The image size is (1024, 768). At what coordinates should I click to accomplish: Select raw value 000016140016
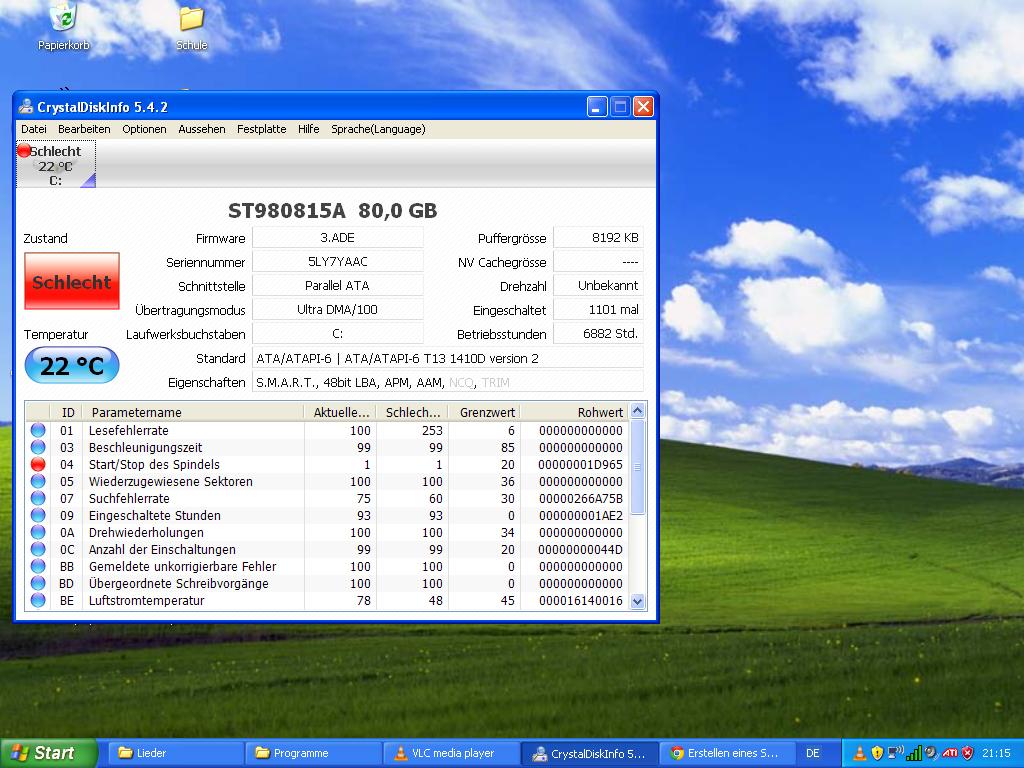[580, 600]
